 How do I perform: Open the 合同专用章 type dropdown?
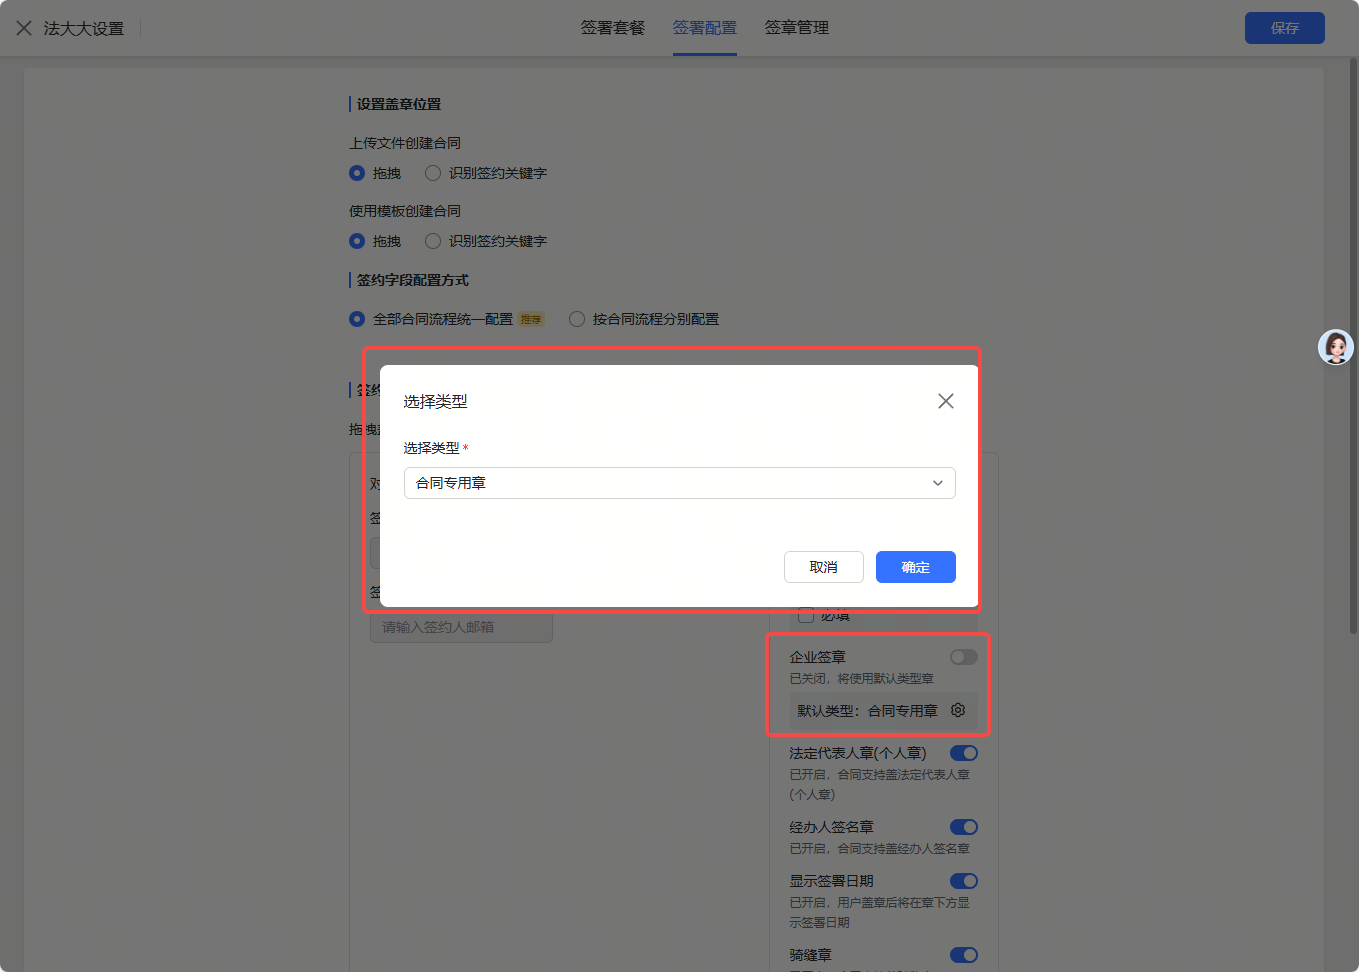tap(680, 483)
